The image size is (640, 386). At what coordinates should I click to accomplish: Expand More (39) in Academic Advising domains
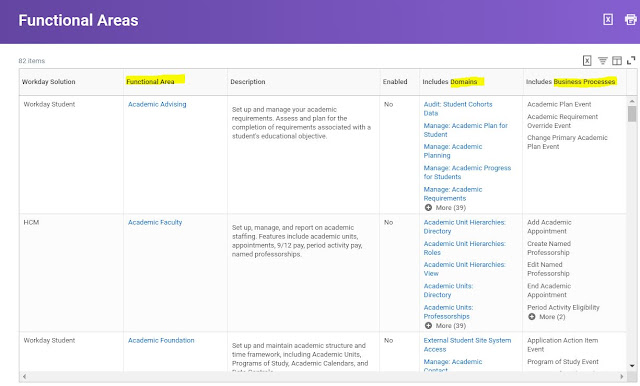[x=445, y=208]
